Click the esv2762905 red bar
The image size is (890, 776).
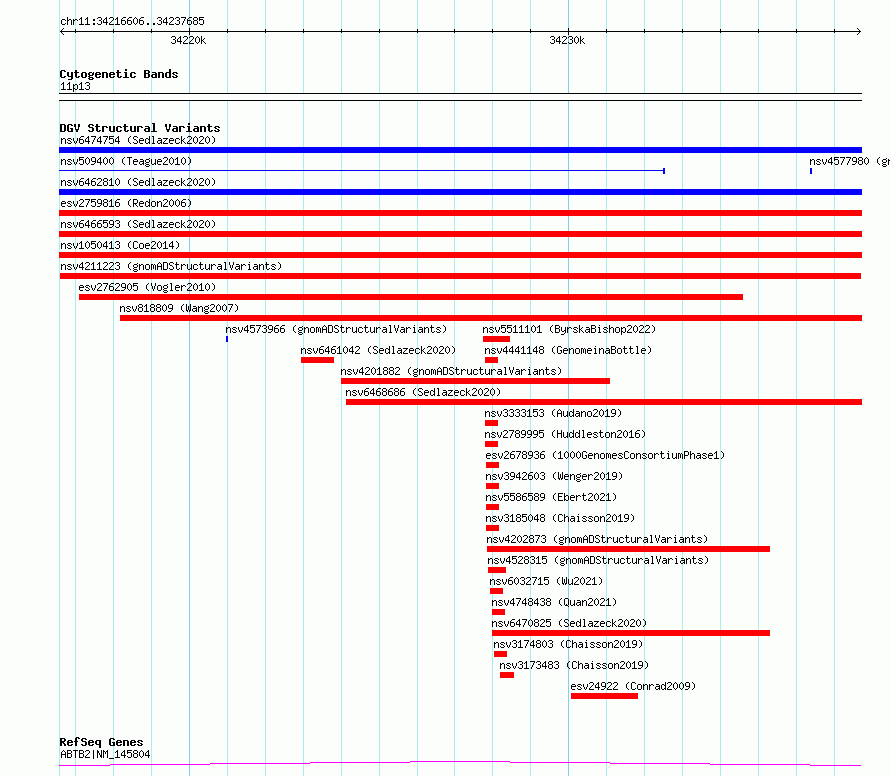(x=411, y=297)
